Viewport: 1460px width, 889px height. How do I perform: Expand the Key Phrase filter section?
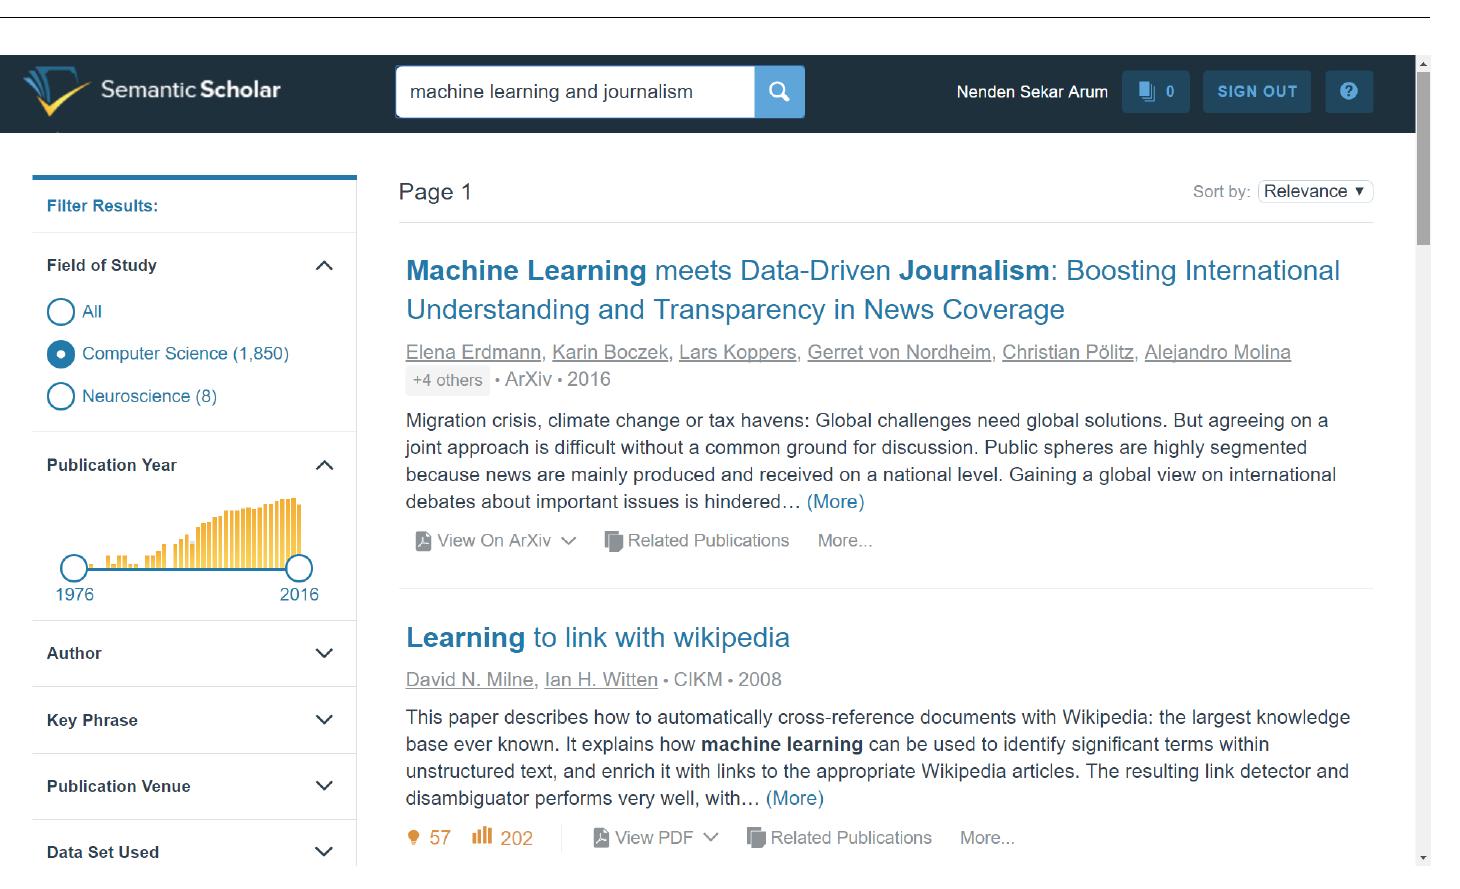[323, 720]
